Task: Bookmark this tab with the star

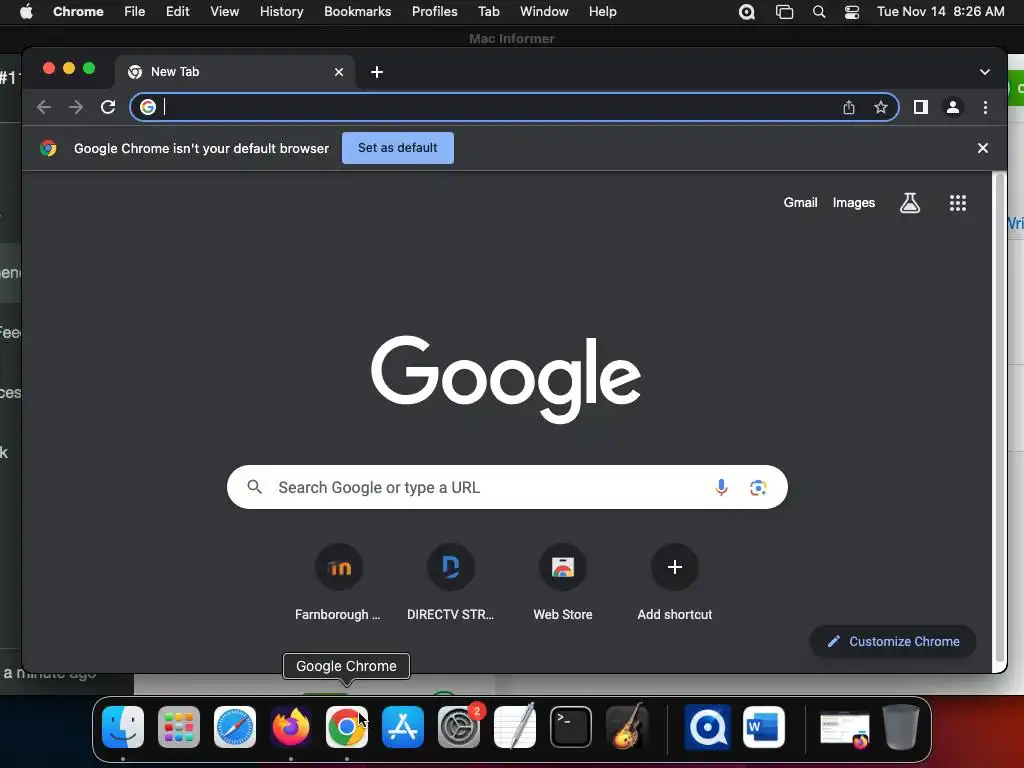Action: point(880,107)
